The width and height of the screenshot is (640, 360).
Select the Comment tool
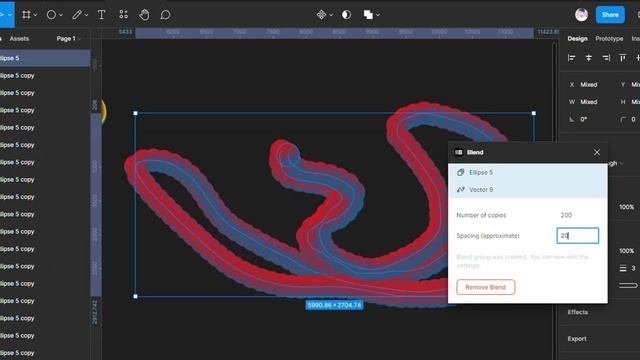165,15
